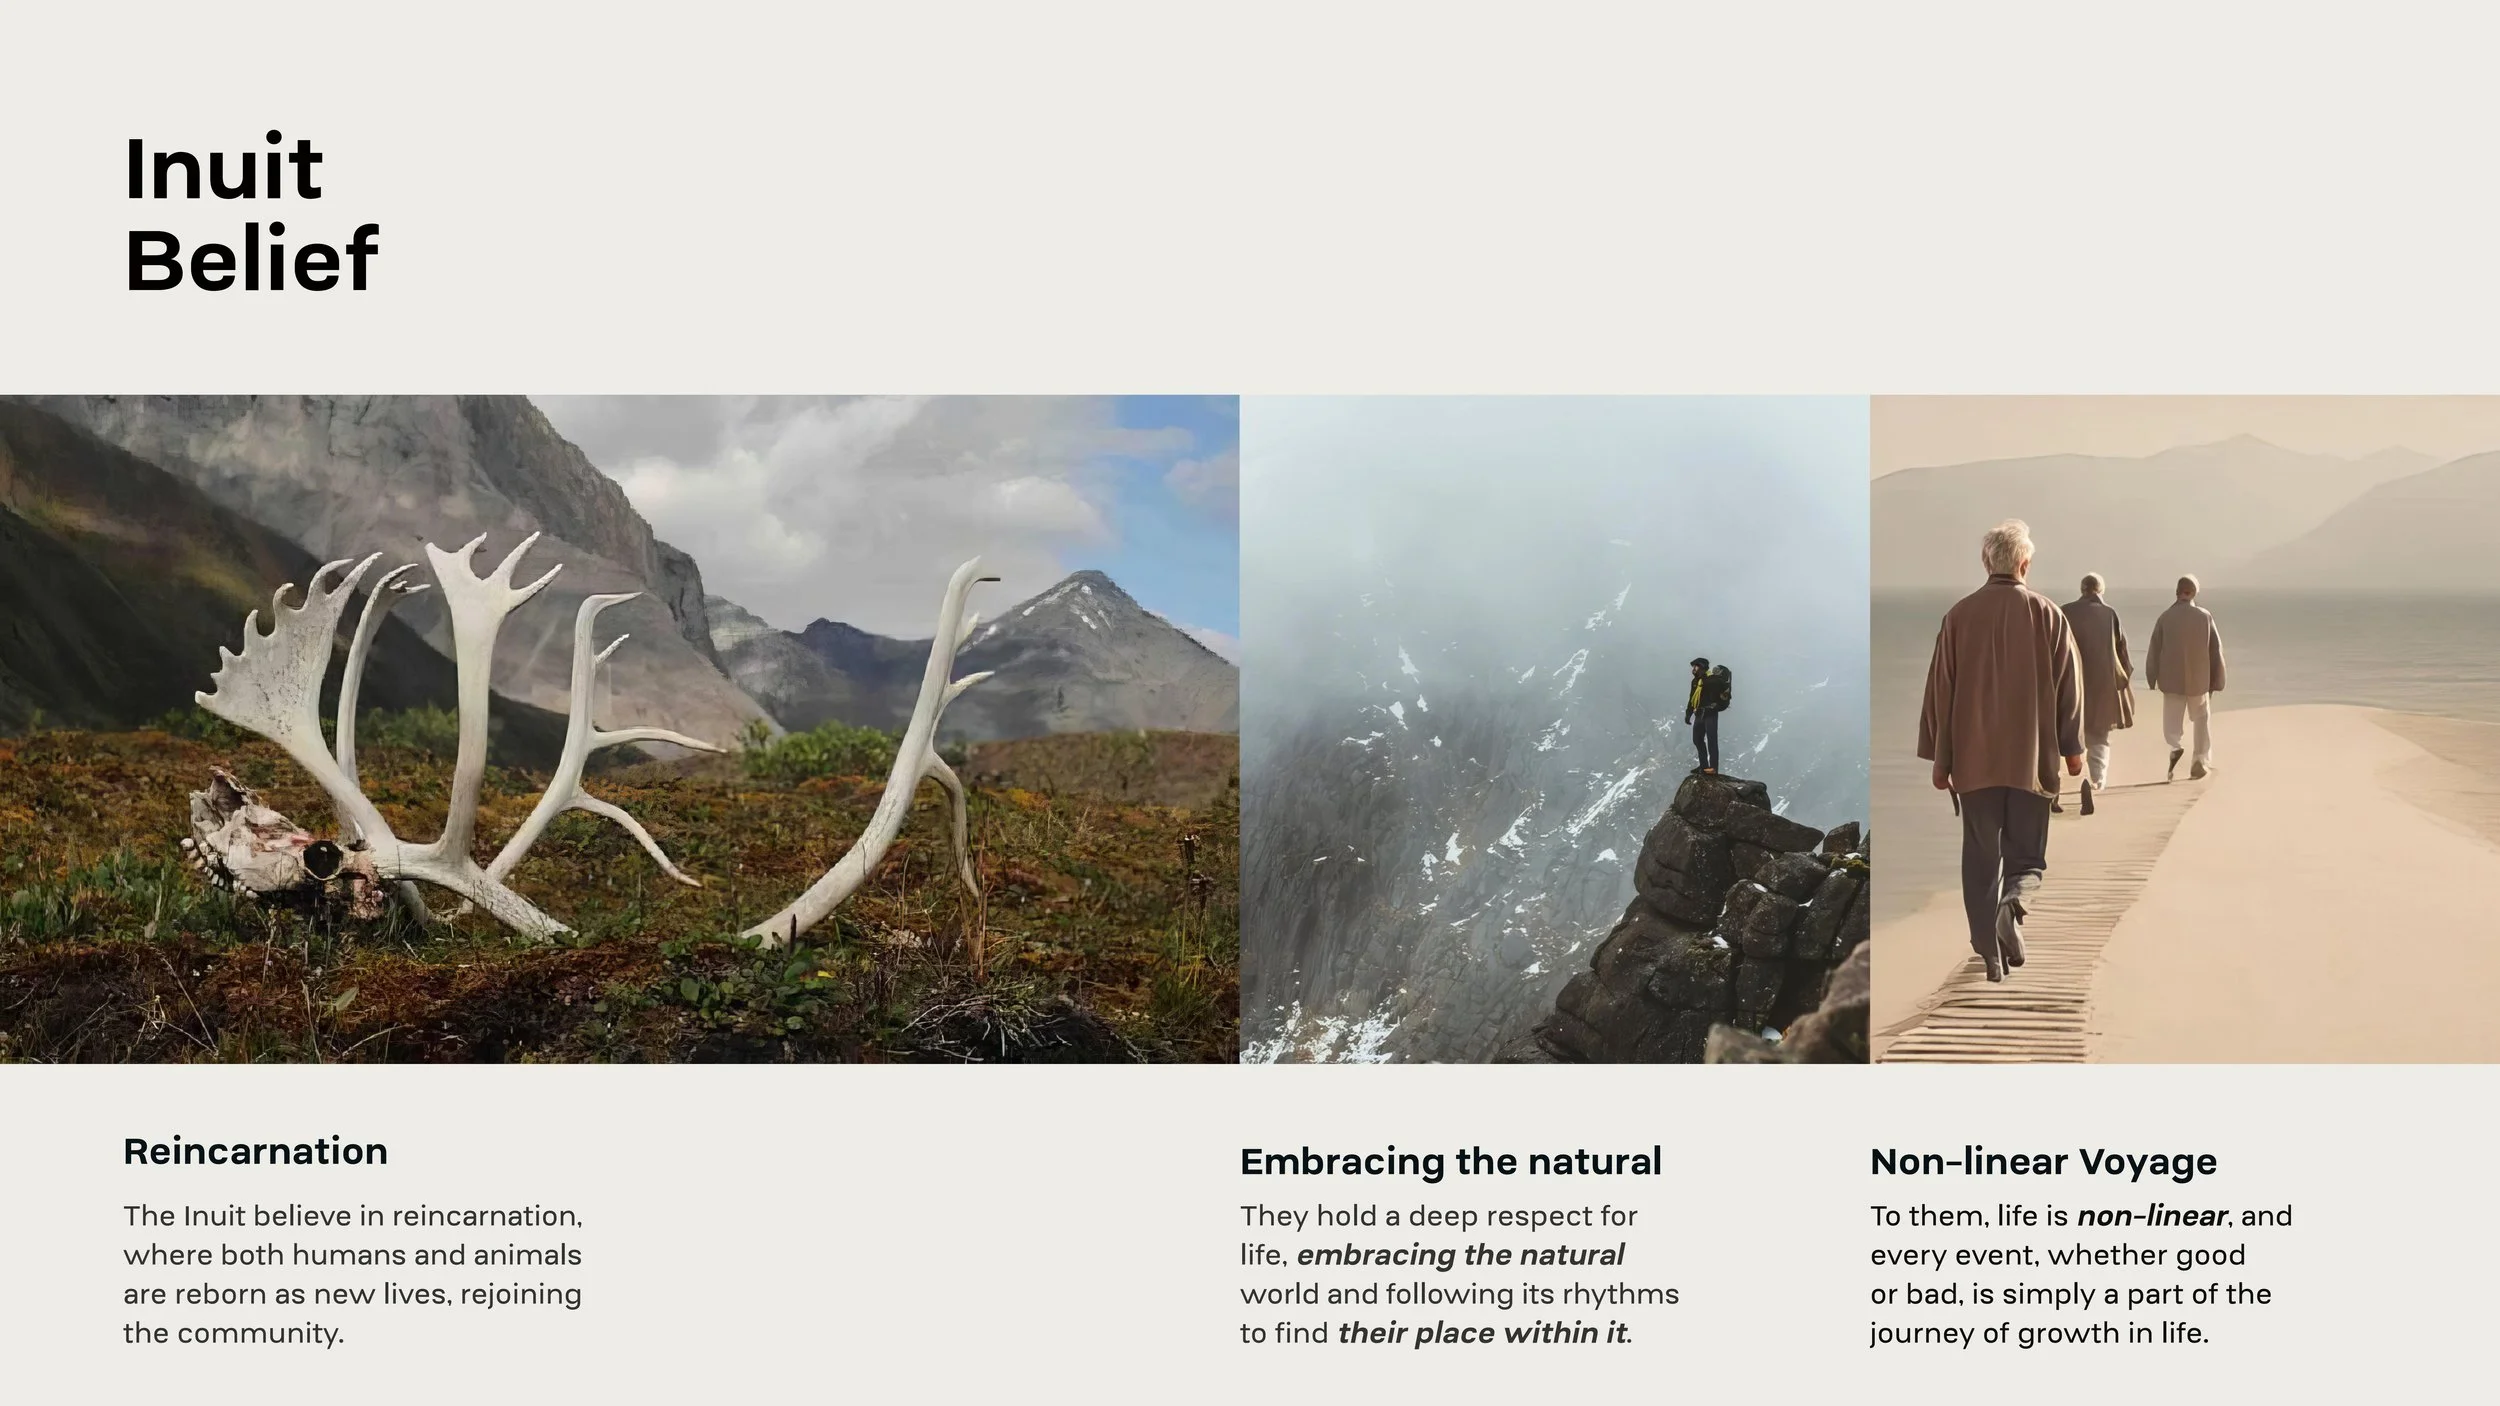Click the Inuit Belief slide title
This screenshot has width=2500, height=1406.
click(251, 213)
